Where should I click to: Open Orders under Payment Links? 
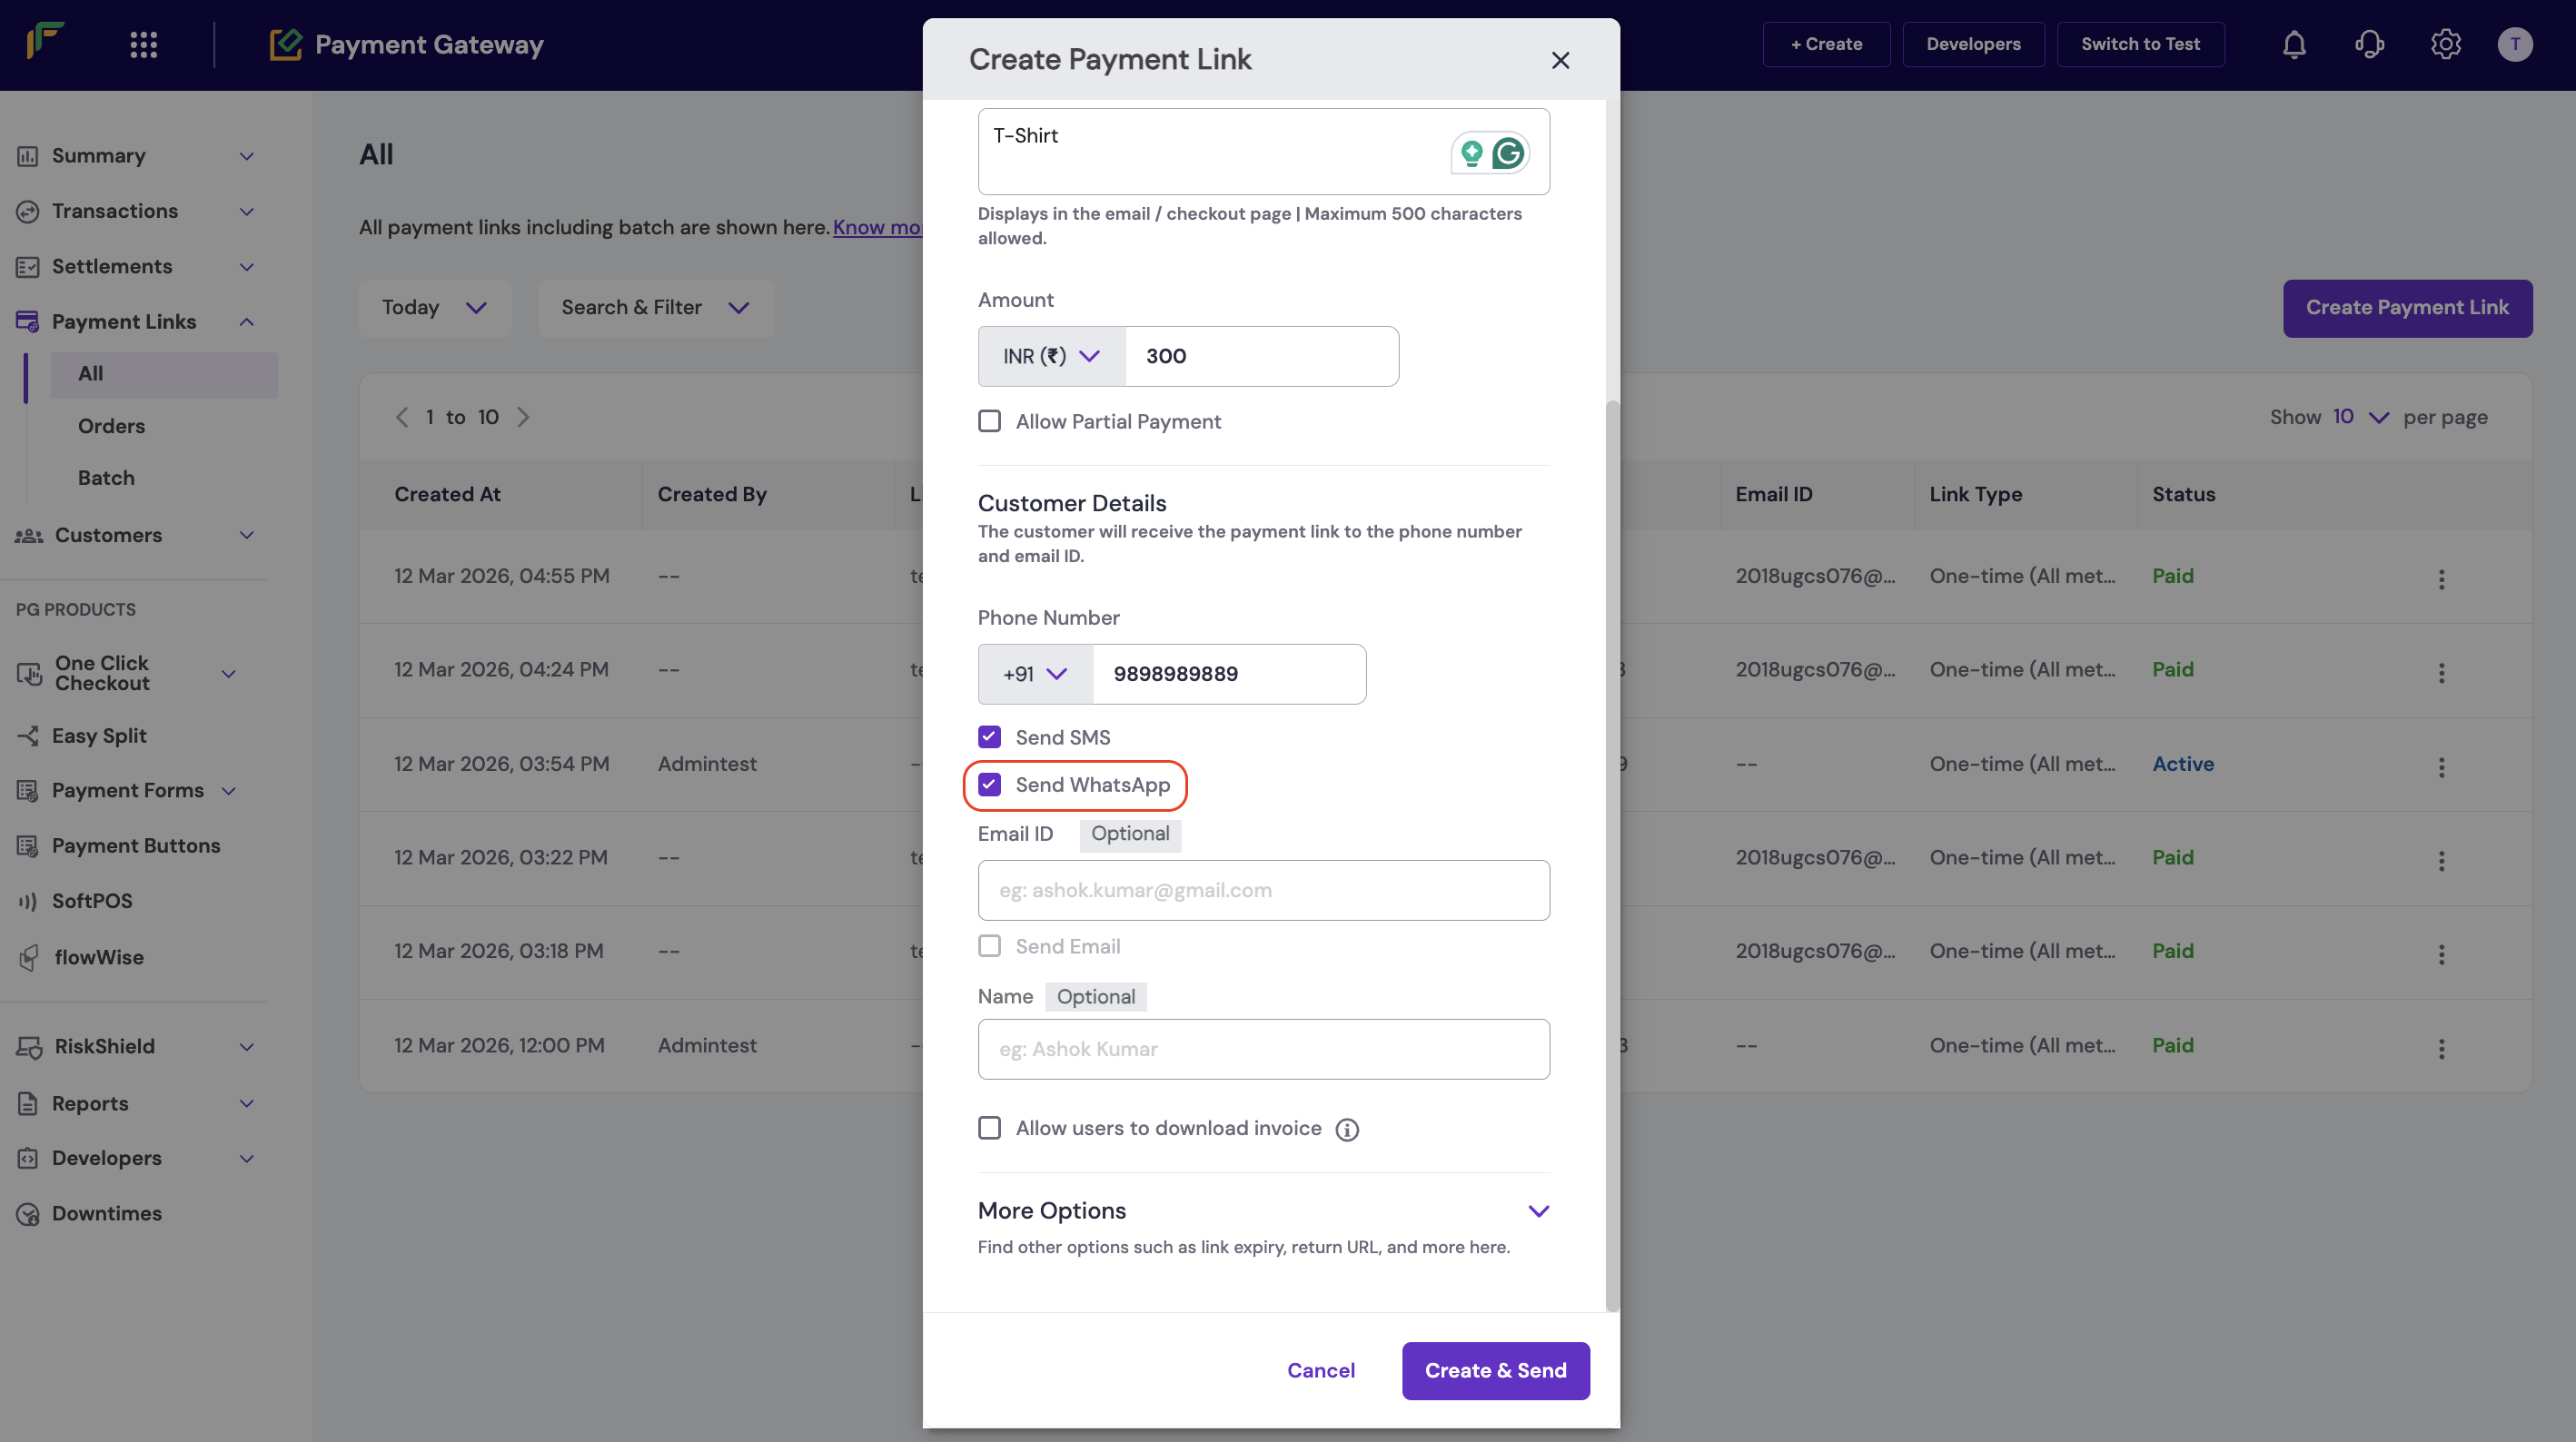[x=111, y=426]
